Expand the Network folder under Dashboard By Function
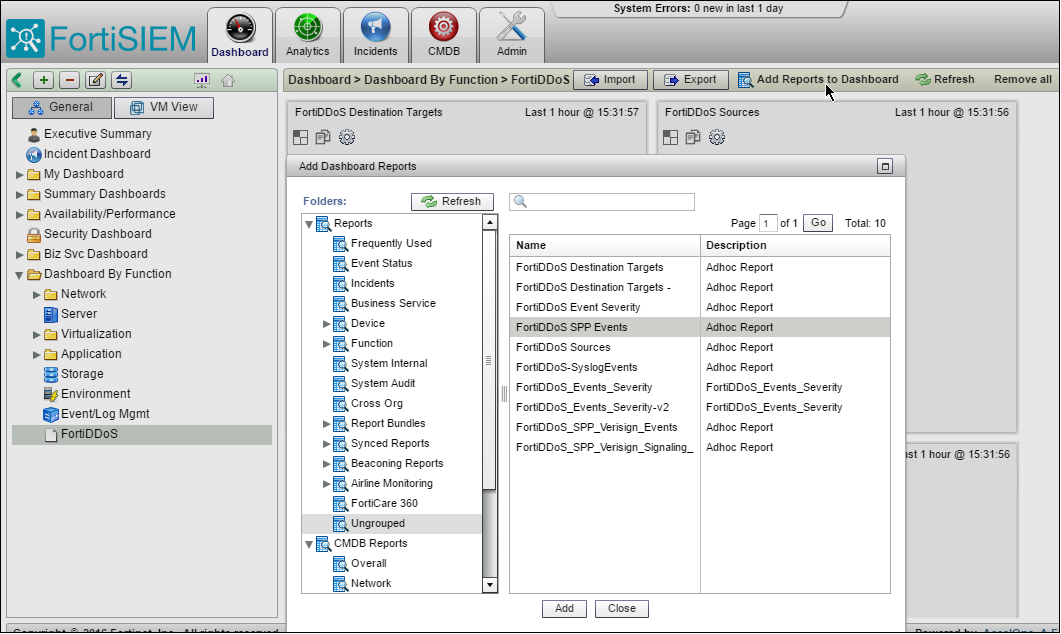The width and height of the screenshot is (1061, 634). coord(37,293)
